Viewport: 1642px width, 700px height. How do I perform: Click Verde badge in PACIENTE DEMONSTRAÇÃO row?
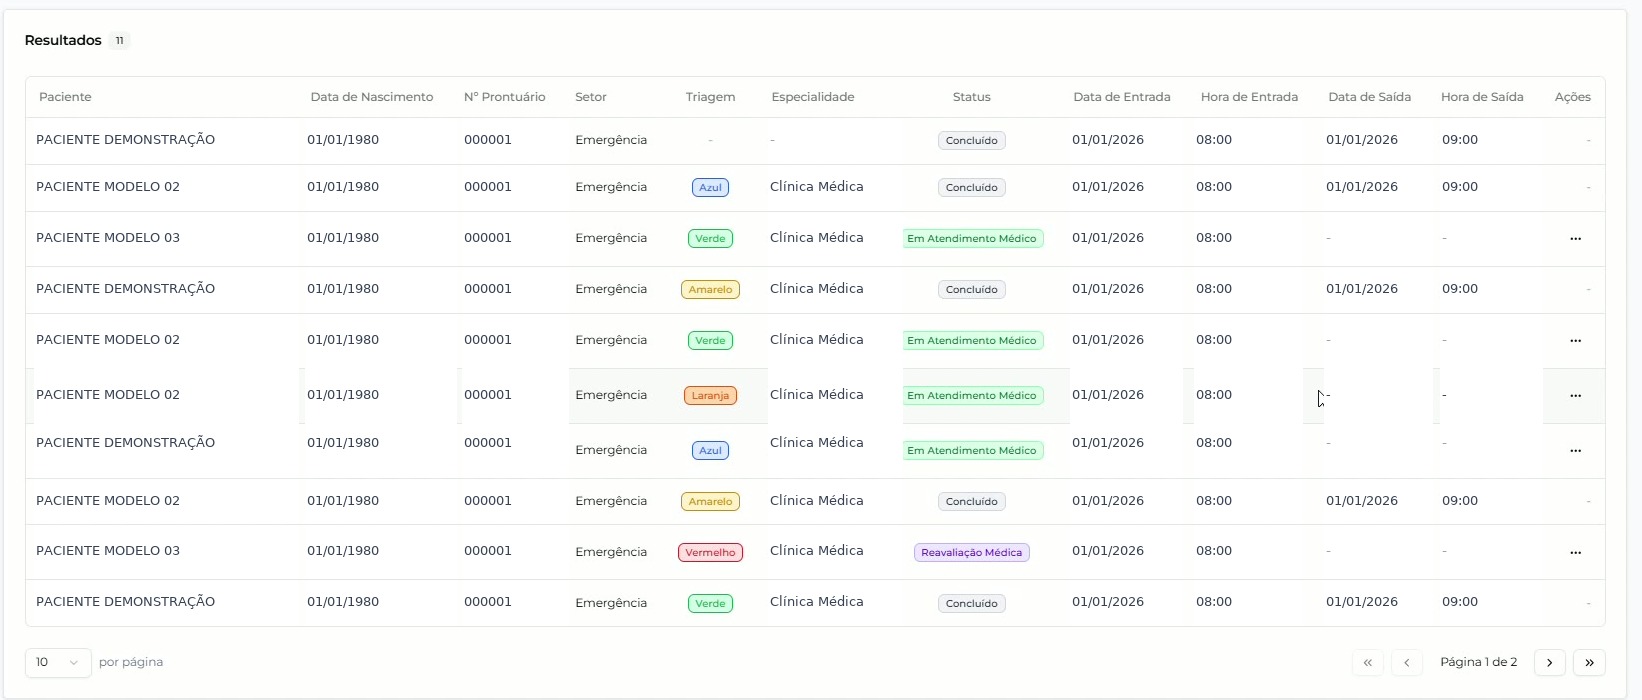click(x=710, y=604)
